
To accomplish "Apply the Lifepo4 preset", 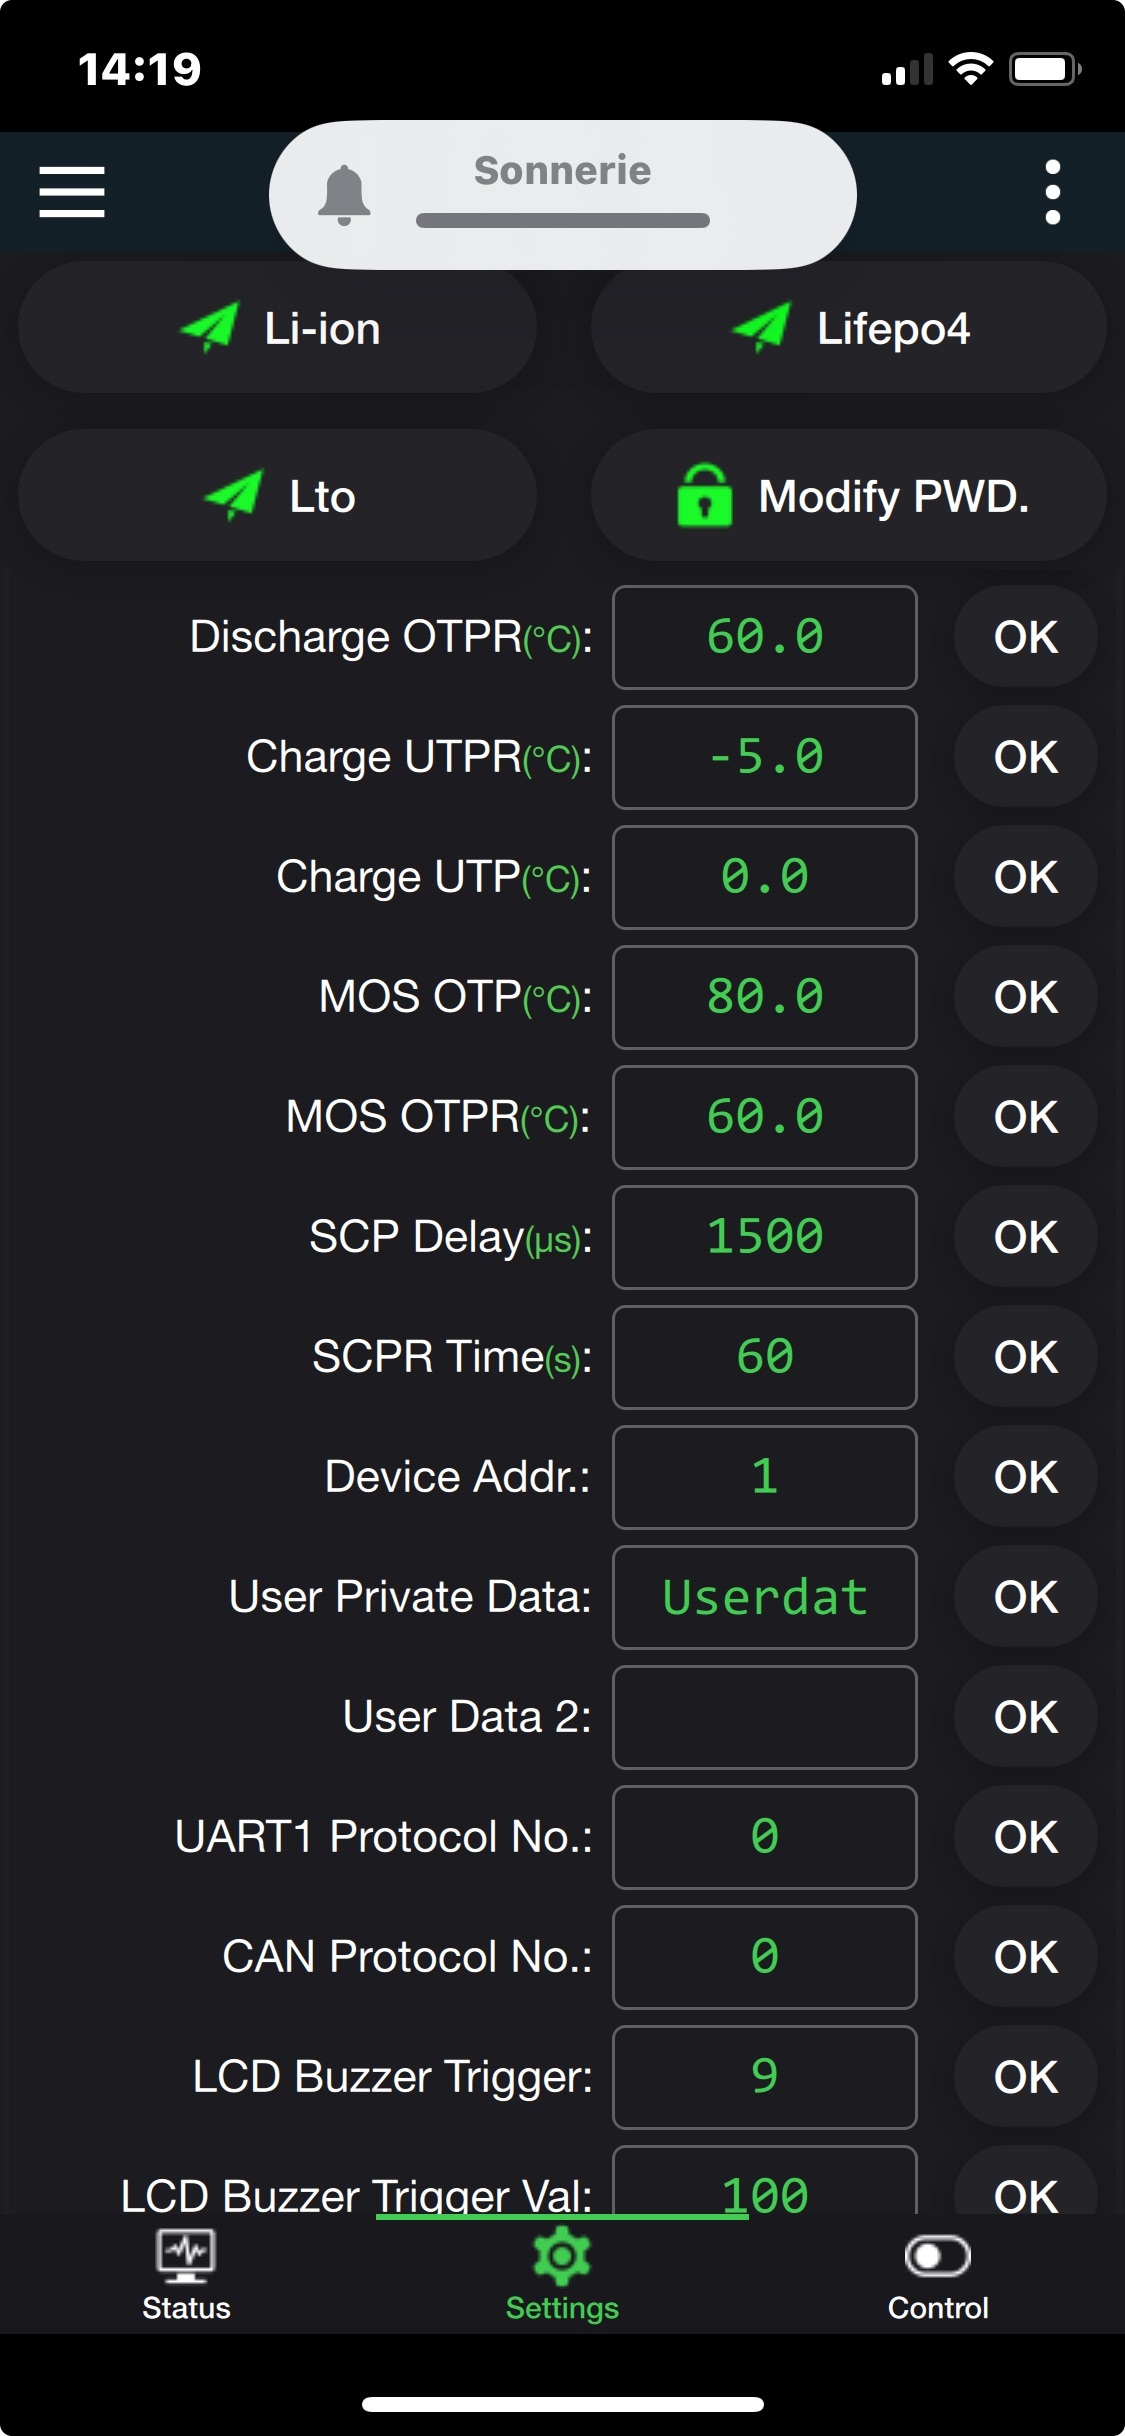I will pos(848,328).
